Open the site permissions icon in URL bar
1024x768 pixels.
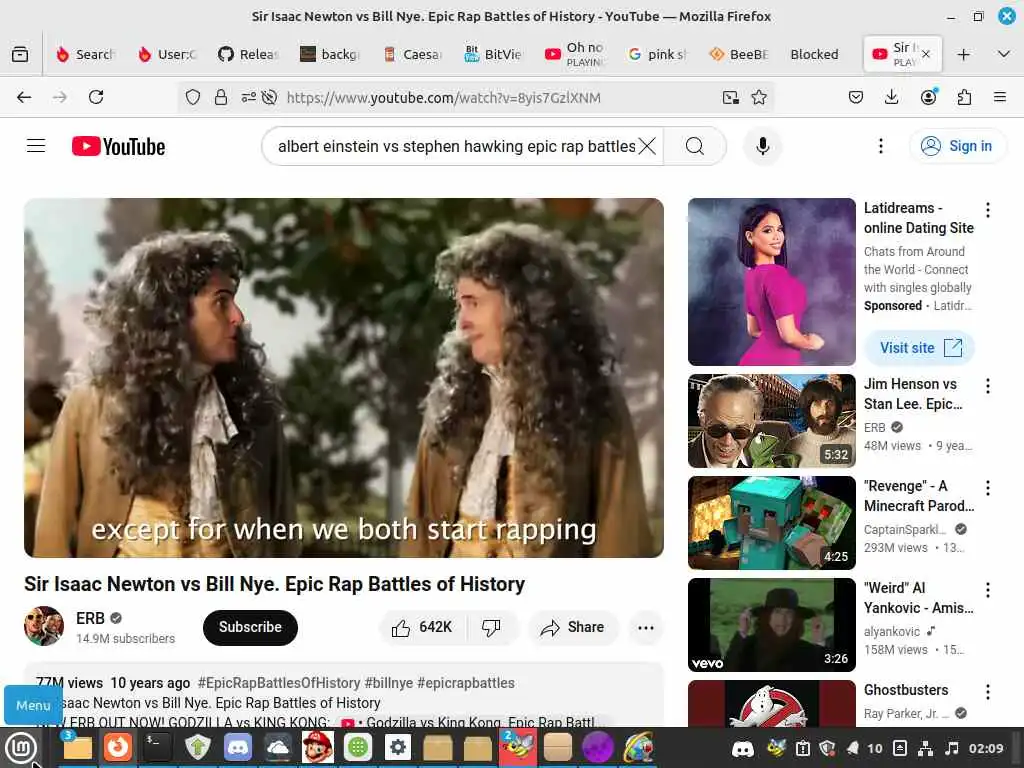tap(248, 97)
